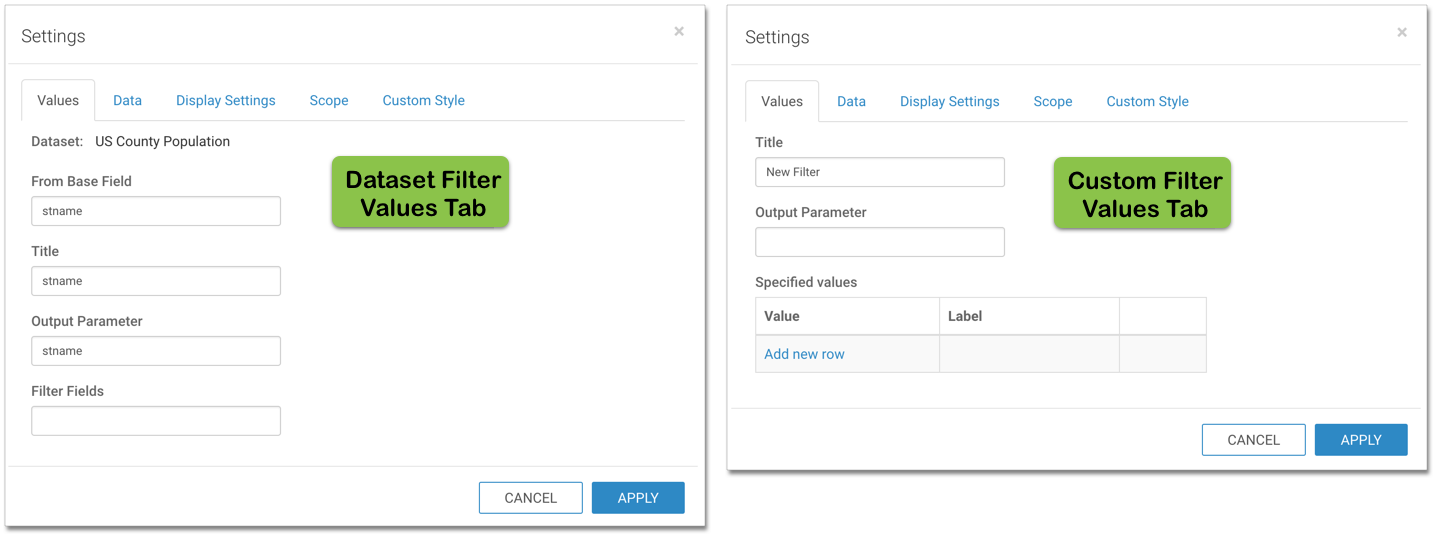The image size is (1436, 534).
Task: Switch to Display Settings in Dataset Filter dialog
Action: 225,100
